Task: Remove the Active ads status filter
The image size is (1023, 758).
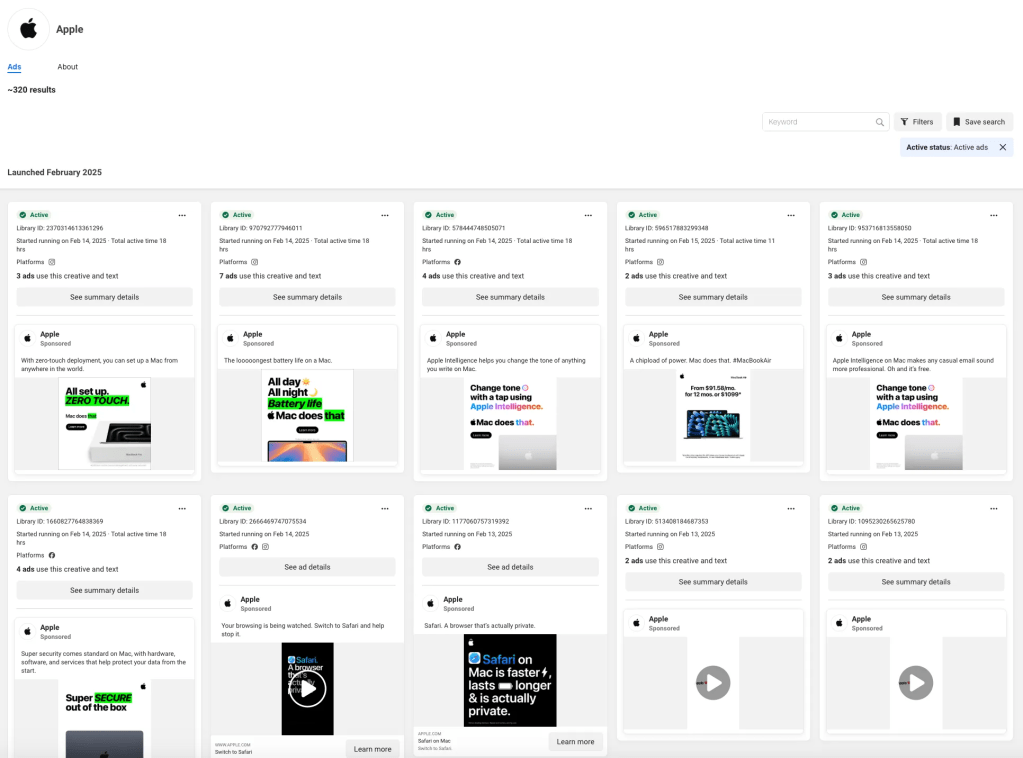Action: [1002, 147]
